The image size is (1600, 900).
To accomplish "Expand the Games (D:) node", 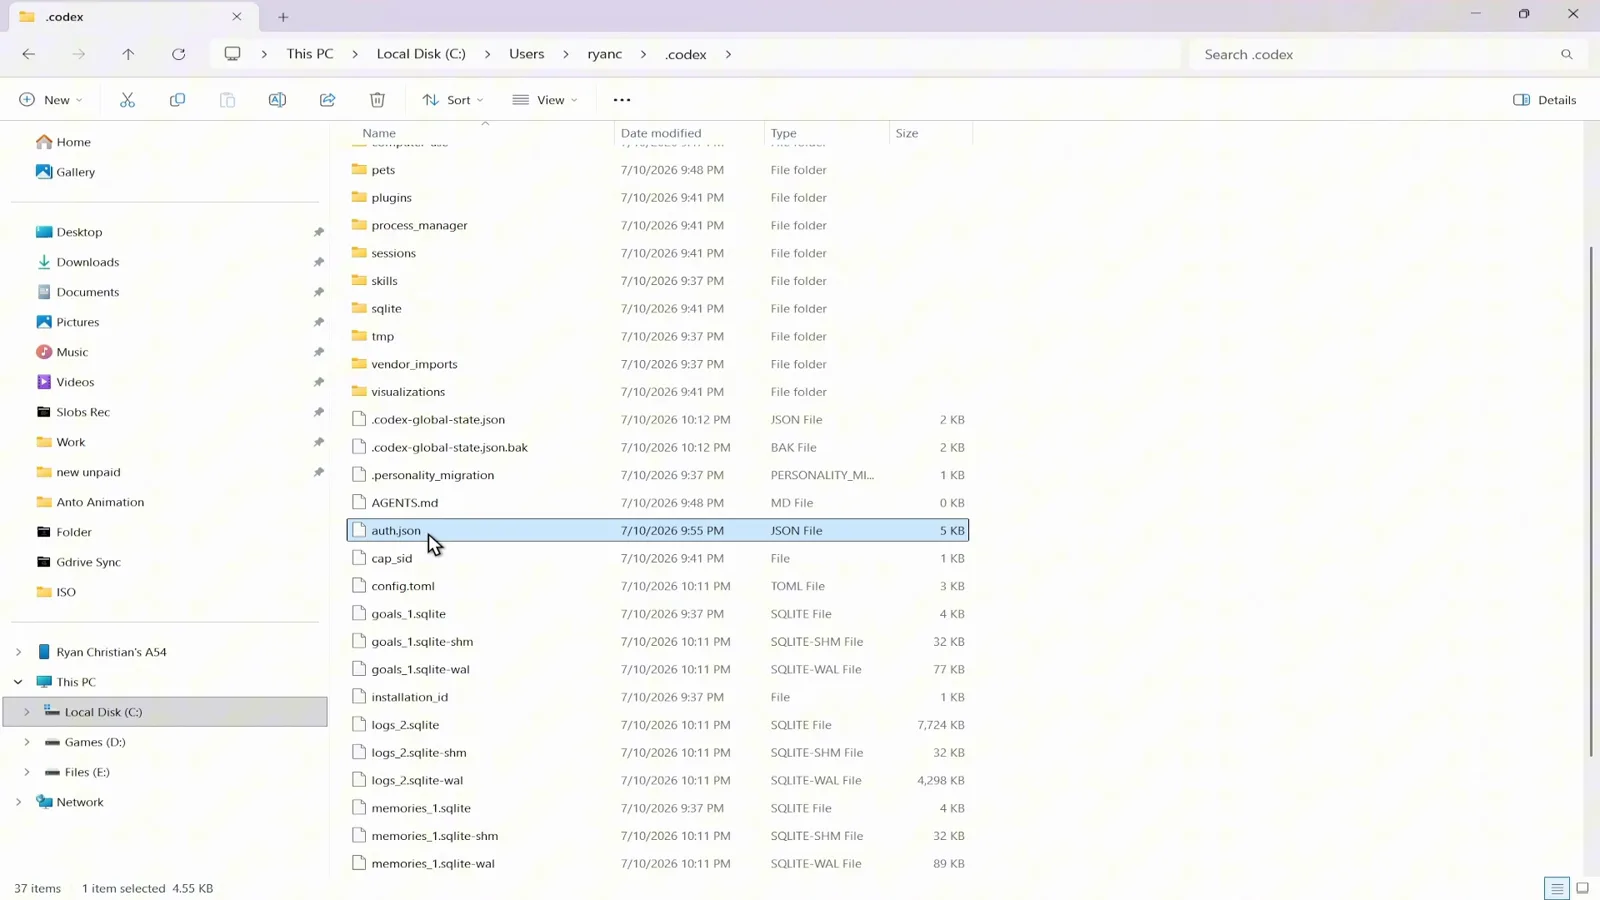I will click(27, 742).
